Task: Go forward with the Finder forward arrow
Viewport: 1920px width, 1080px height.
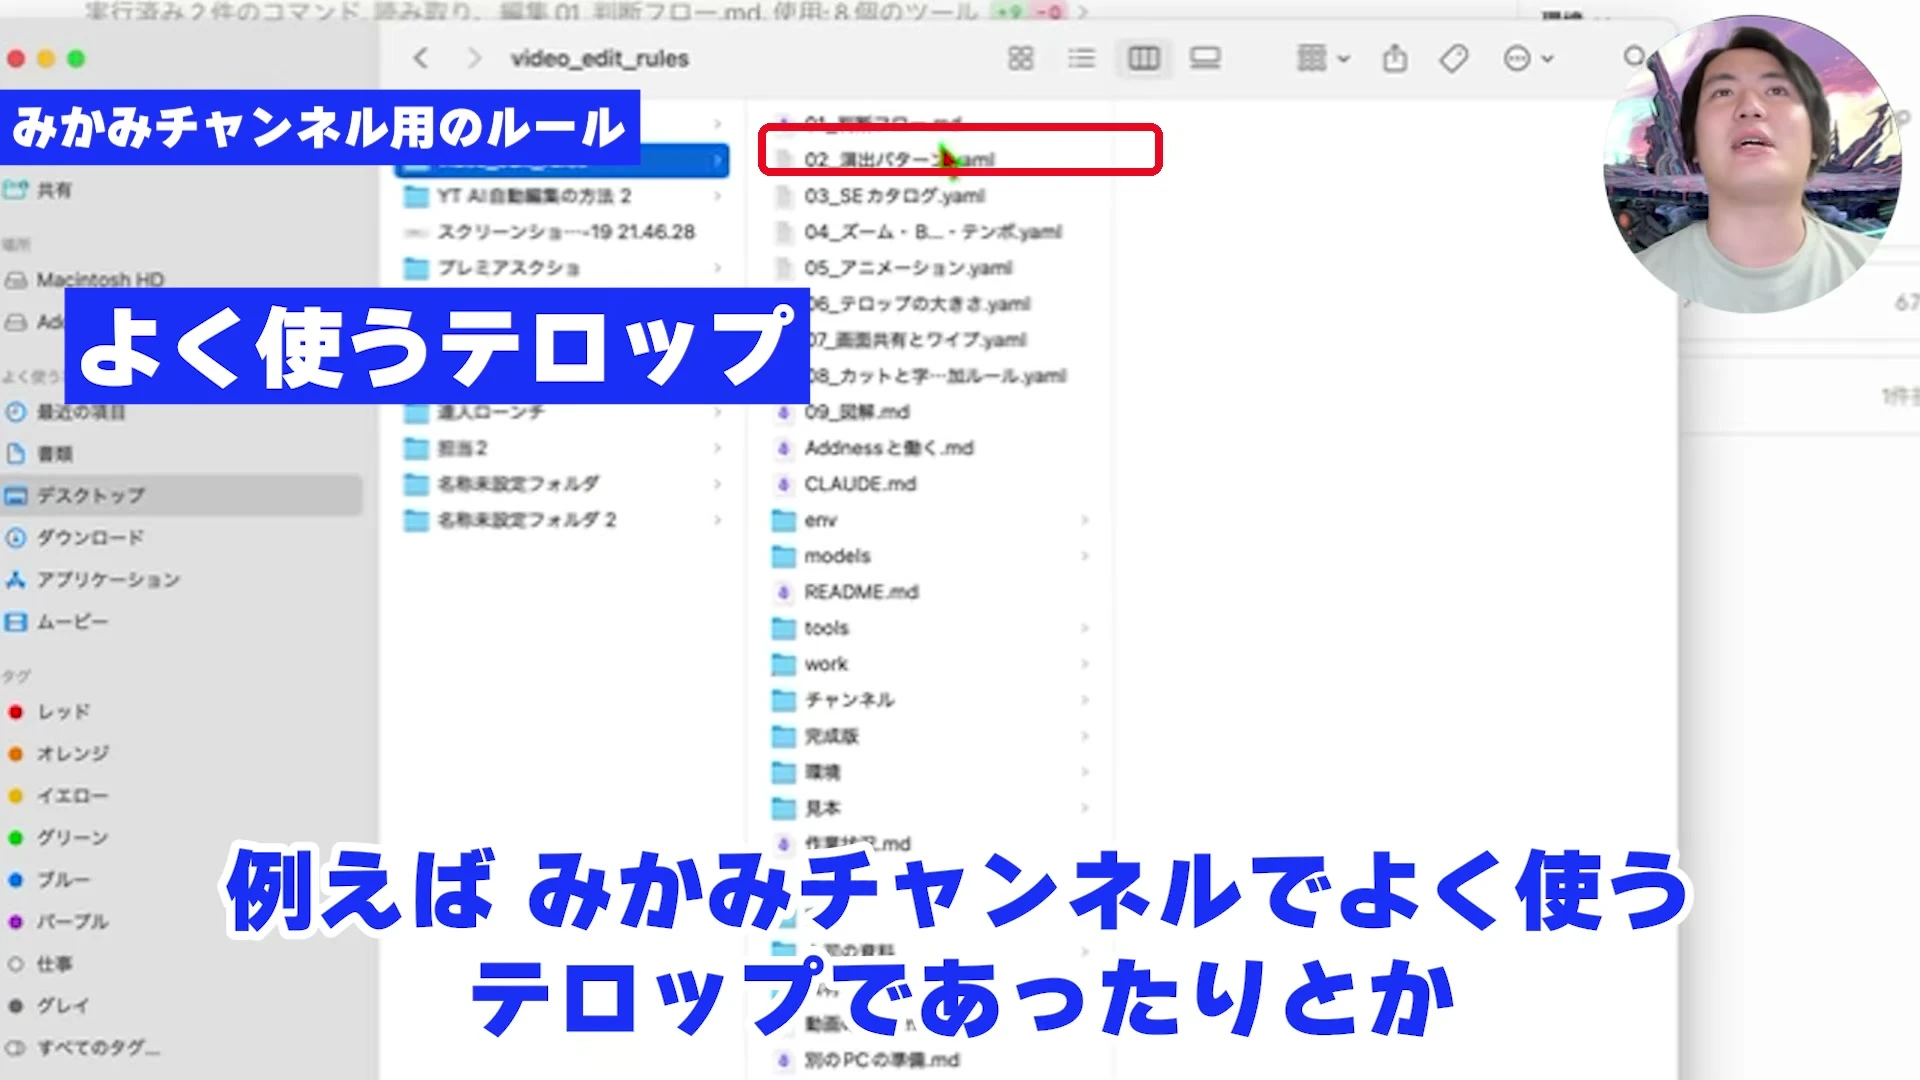Action: coord(474,58)
